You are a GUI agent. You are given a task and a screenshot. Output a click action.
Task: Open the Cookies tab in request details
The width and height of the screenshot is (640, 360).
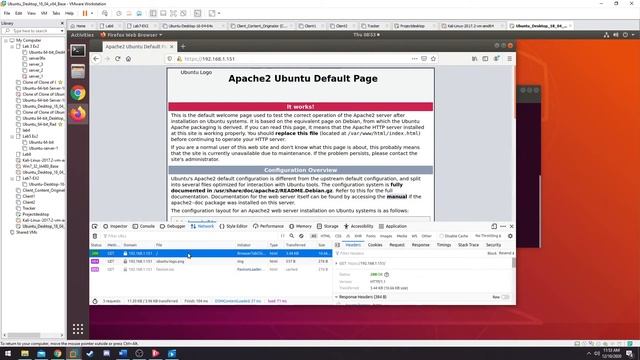(375, 245)
